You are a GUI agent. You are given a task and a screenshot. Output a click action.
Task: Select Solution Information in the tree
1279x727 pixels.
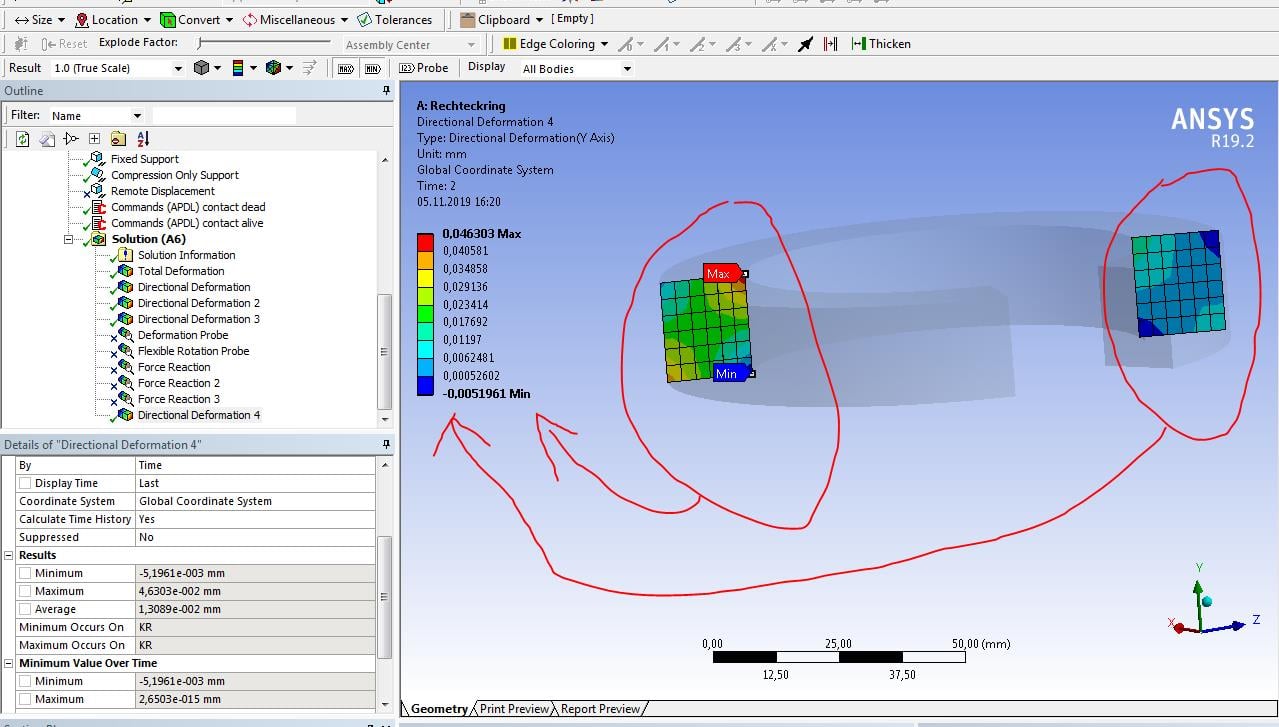click(x=187, y=255)
